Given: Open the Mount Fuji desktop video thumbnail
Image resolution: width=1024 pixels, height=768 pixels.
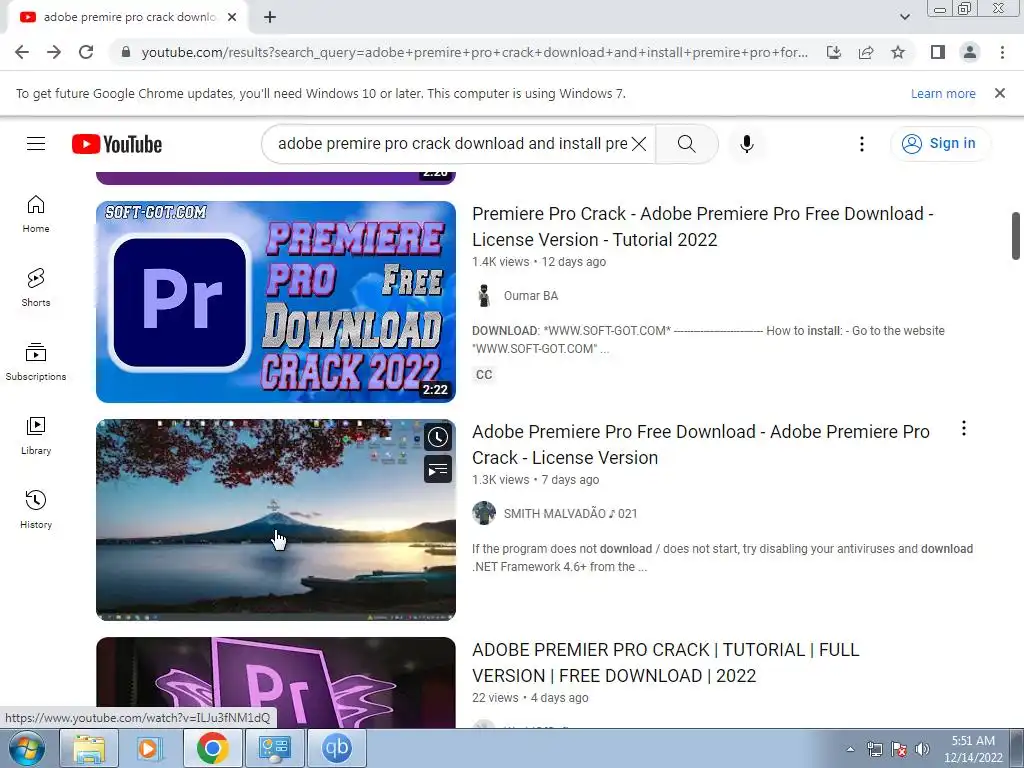Looking at the screenshot, I should [276, 520].
